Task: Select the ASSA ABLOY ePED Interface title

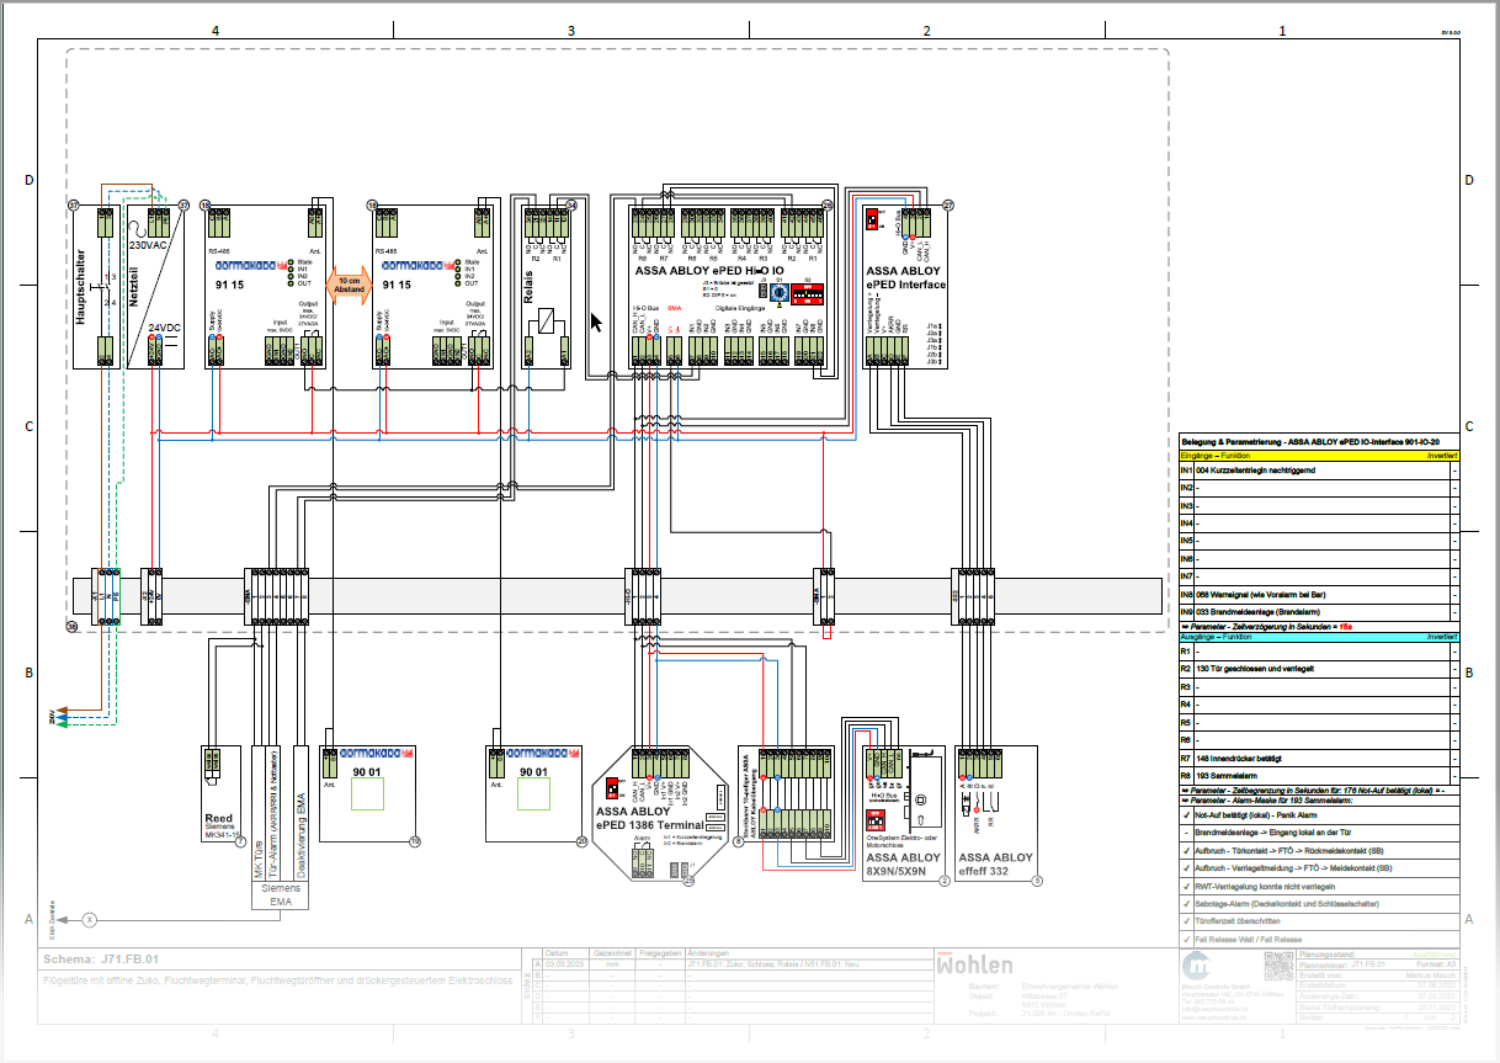Action: [x=906, y=278]
